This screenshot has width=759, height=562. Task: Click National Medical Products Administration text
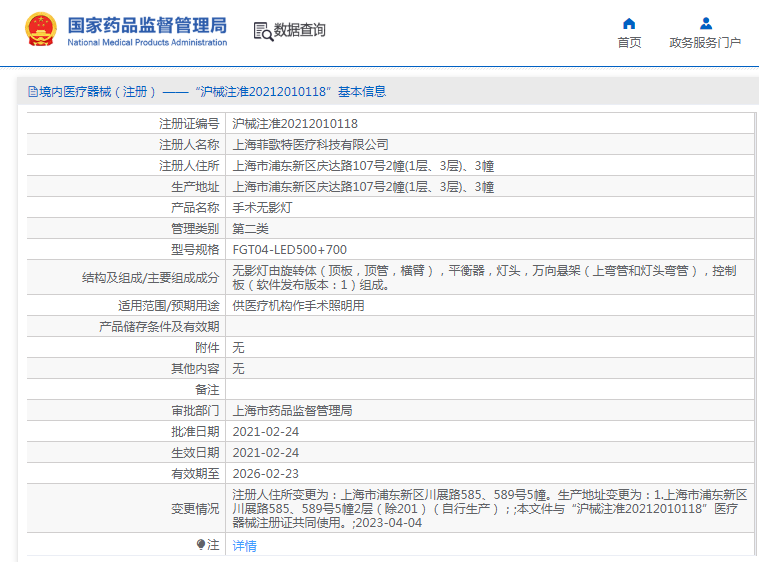point(147,43)
